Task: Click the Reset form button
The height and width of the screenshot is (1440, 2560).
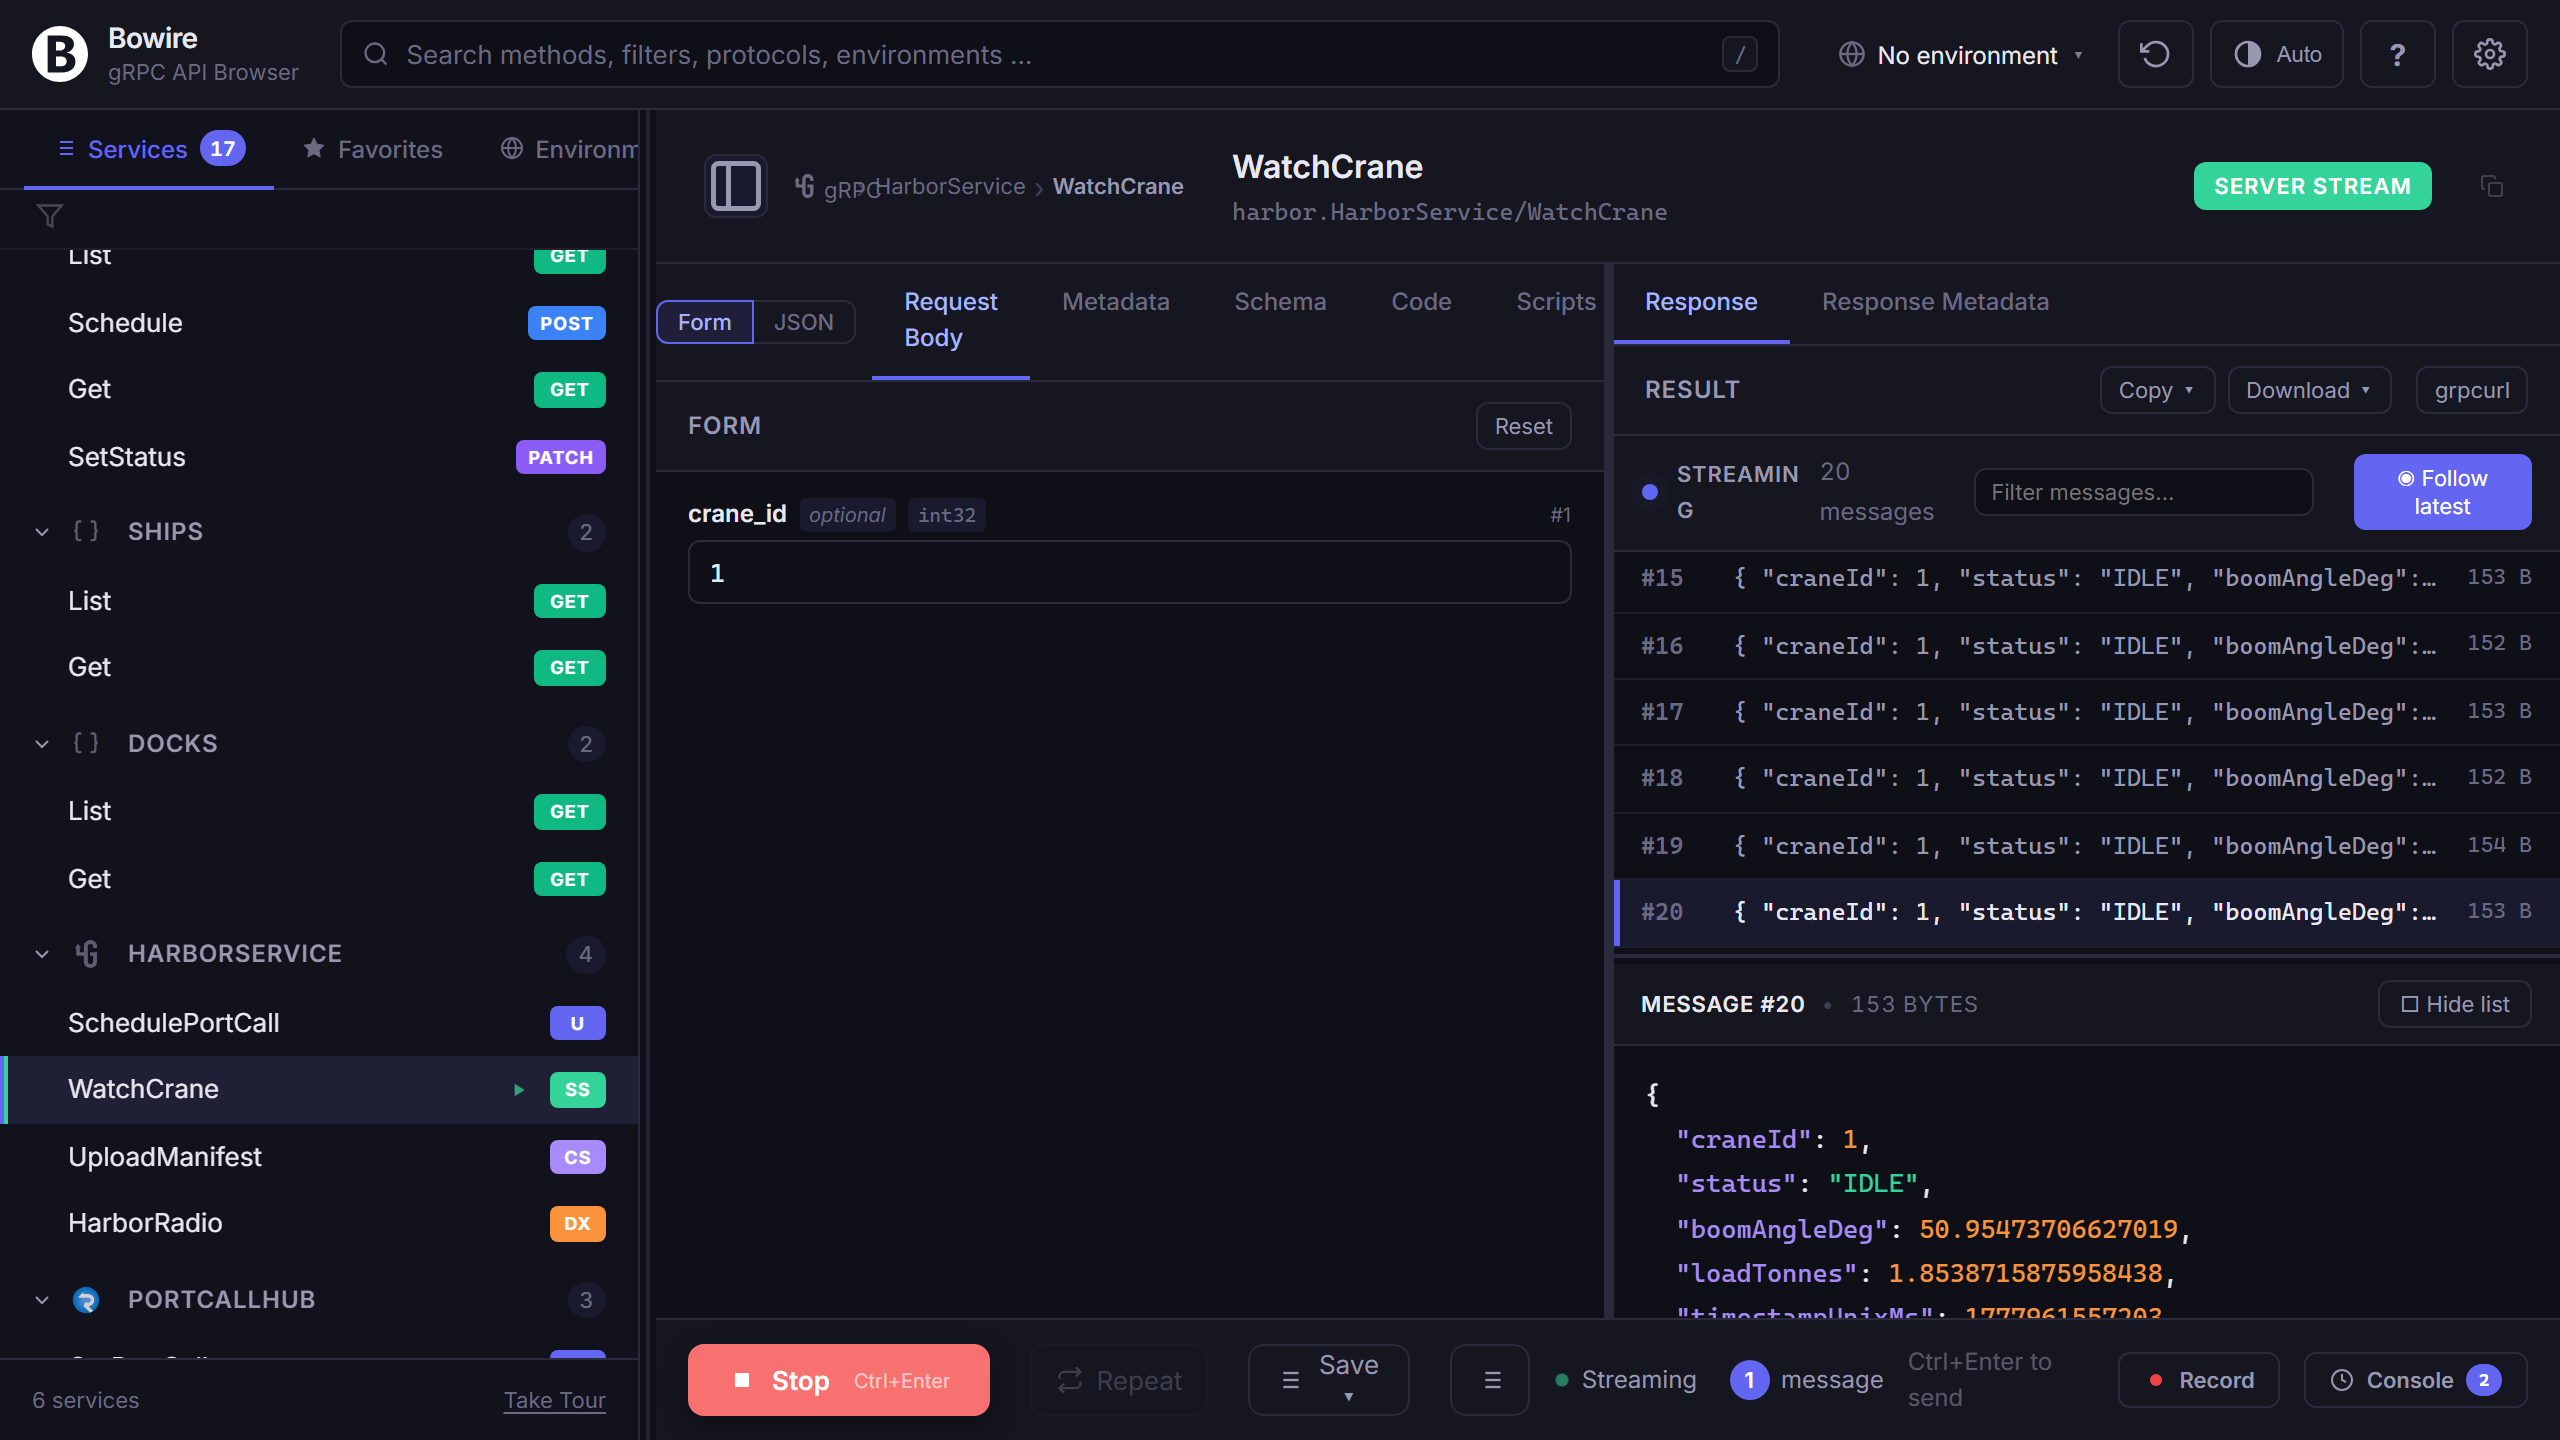Action: 1523,426
